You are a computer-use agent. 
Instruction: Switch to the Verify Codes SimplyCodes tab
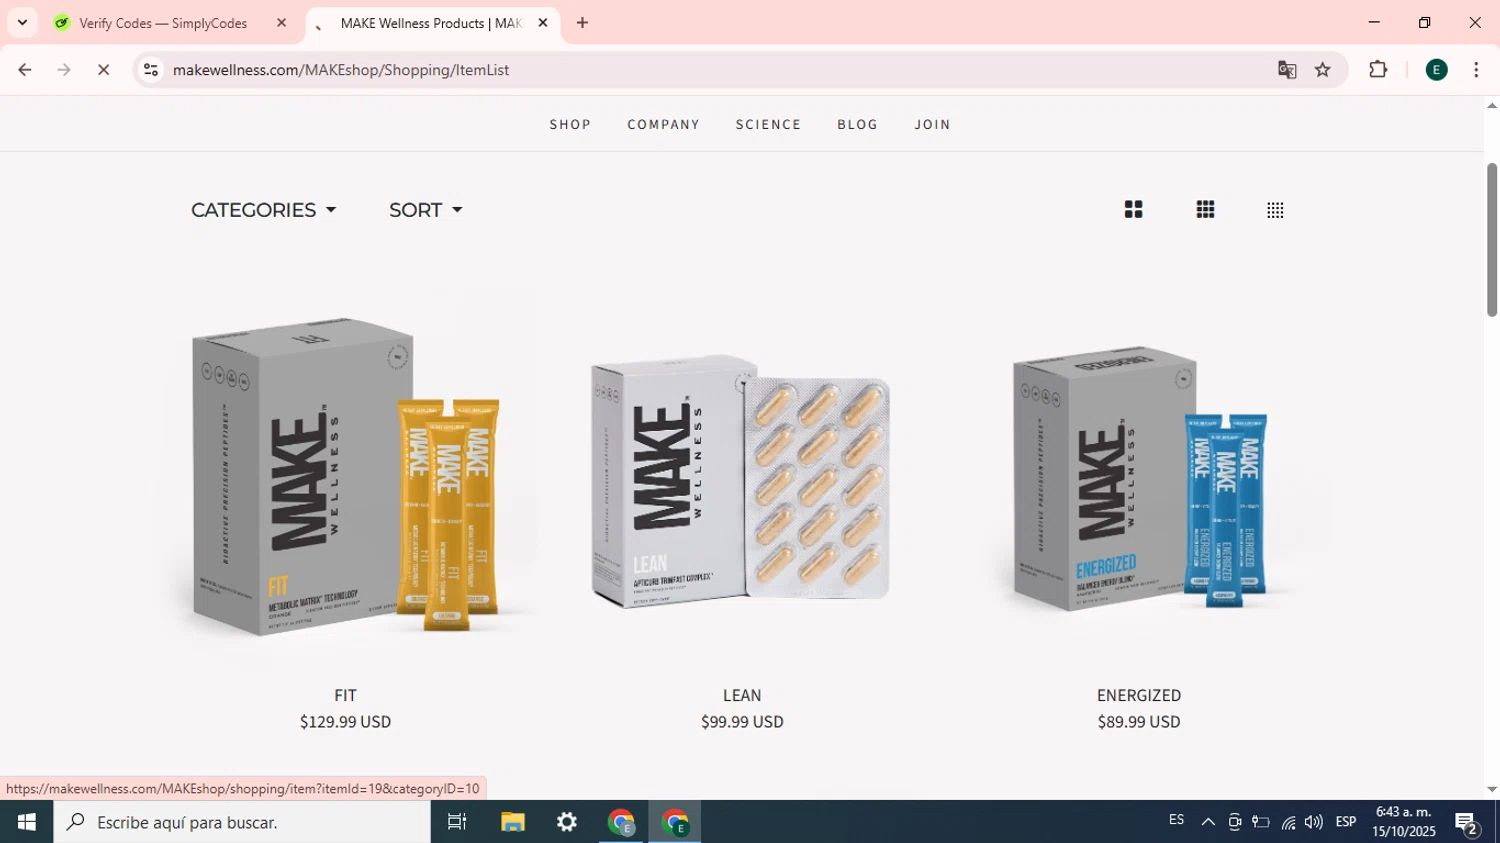click(163, 23)
